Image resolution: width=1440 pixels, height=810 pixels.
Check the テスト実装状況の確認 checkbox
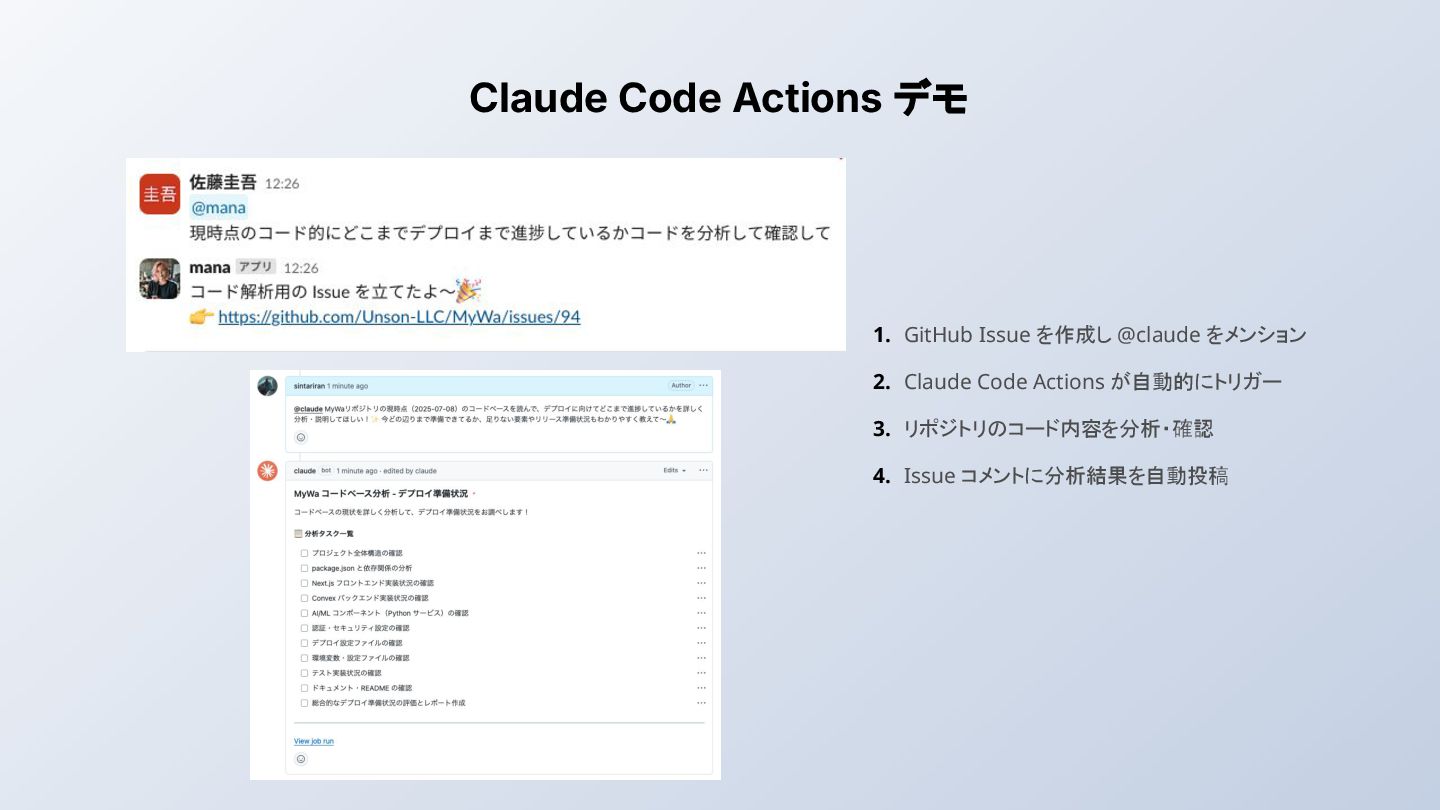(x=304, y=673)
